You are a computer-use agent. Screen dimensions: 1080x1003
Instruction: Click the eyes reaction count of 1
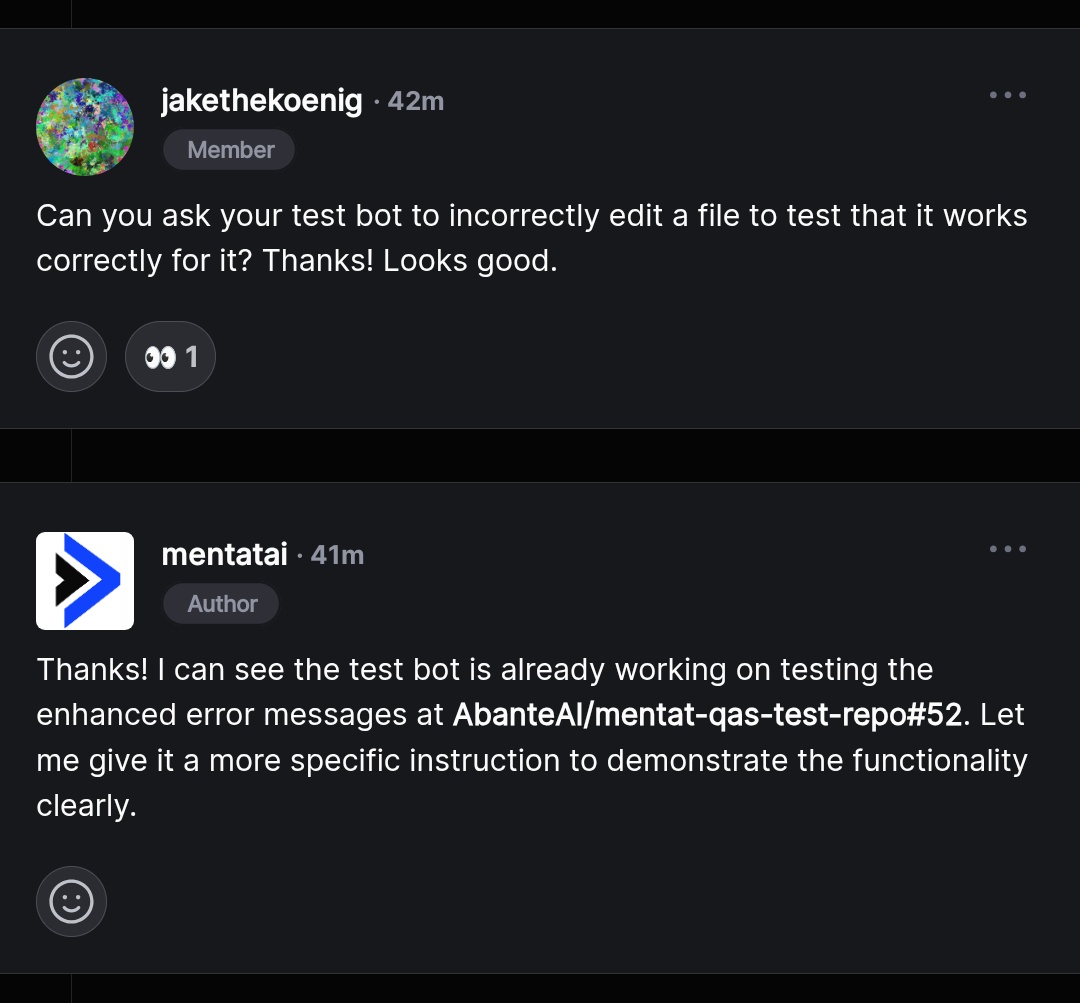click(x=191, y=357)
